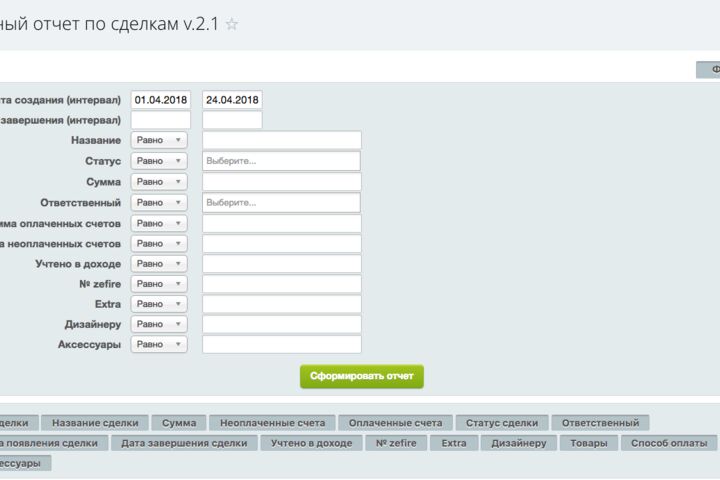Click the Дата завершения сделки column button

pos(184,443)
